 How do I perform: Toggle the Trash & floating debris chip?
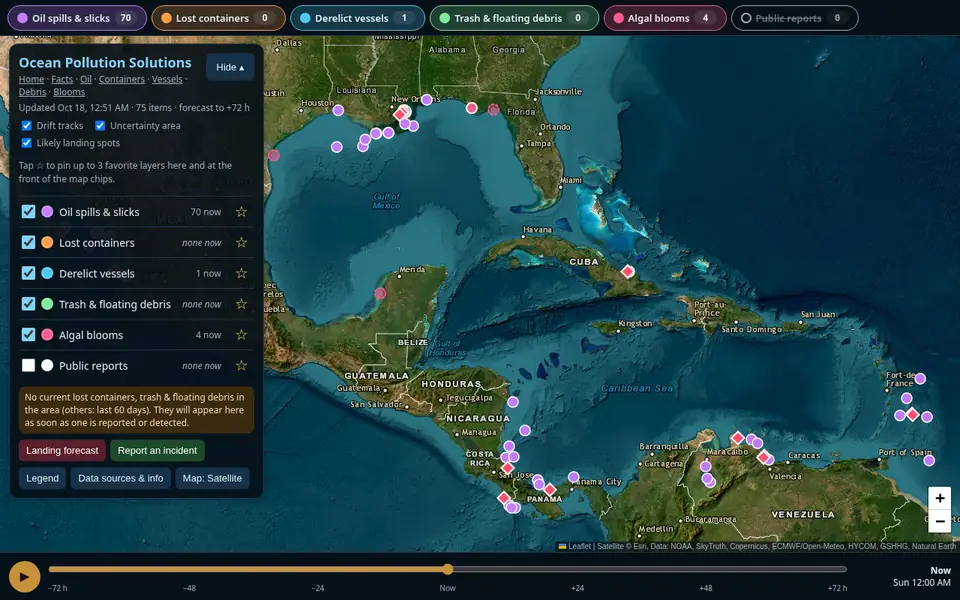[514, 18]
